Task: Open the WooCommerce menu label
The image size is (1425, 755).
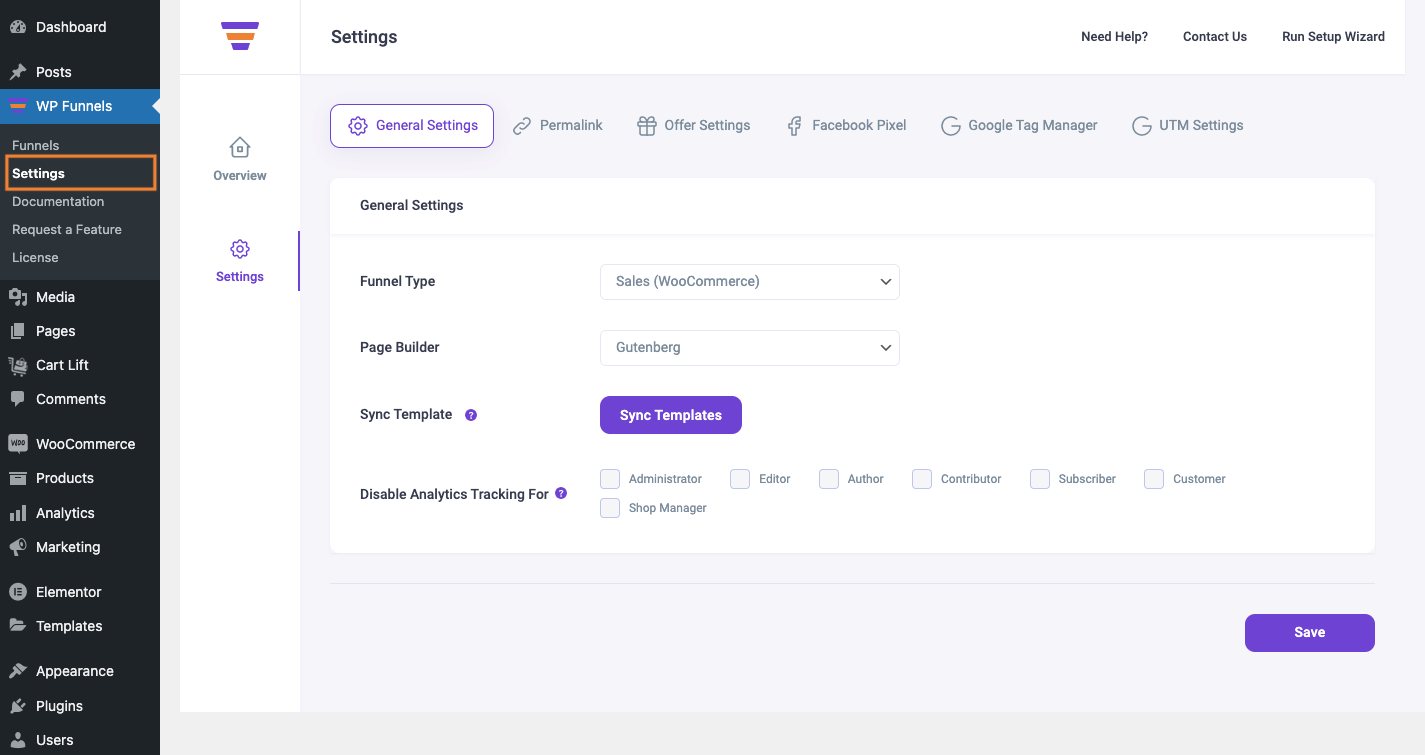Action: click(85, 444)
